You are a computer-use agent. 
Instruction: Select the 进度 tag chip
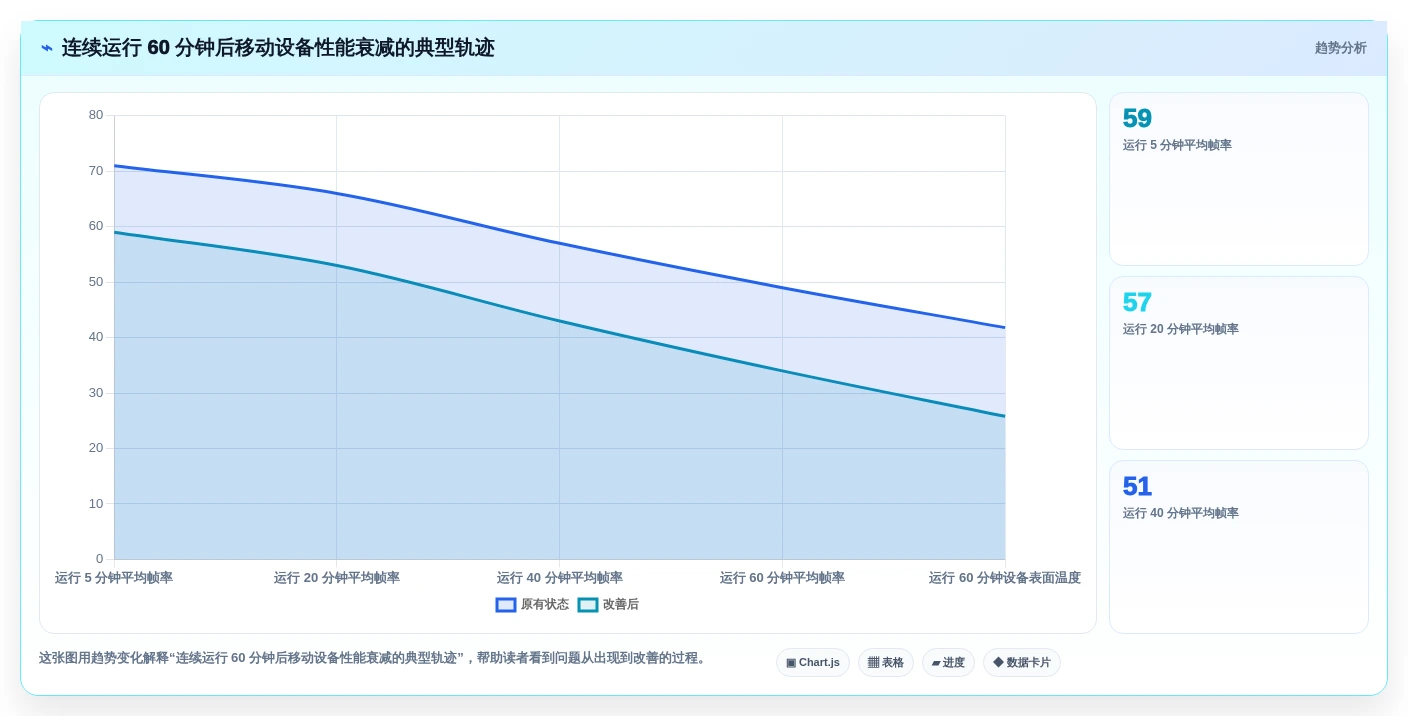[x=948, y=663]
